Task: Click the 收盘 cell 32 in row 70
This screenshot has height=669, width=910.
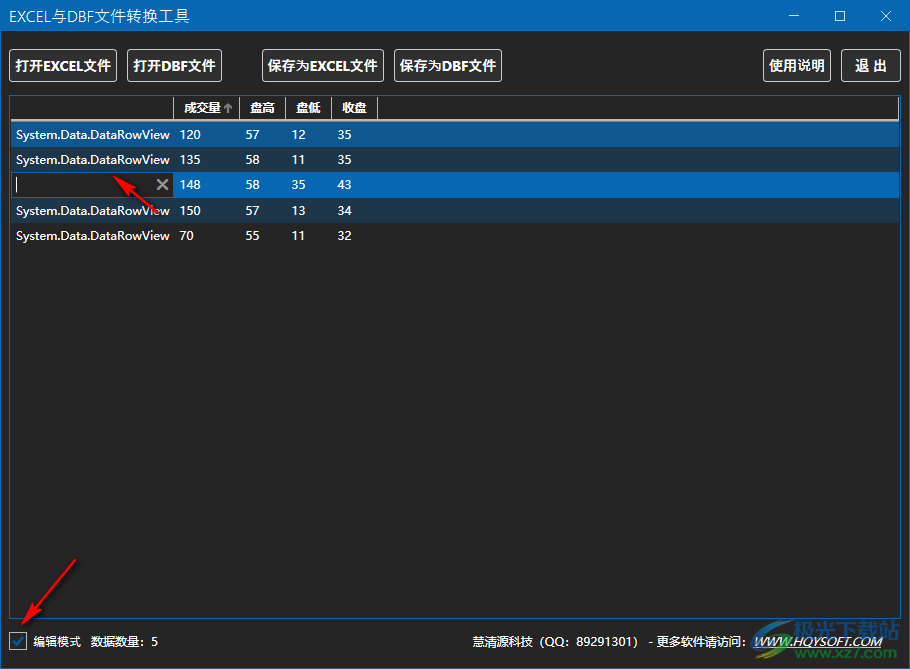Action: coord(344,236)
